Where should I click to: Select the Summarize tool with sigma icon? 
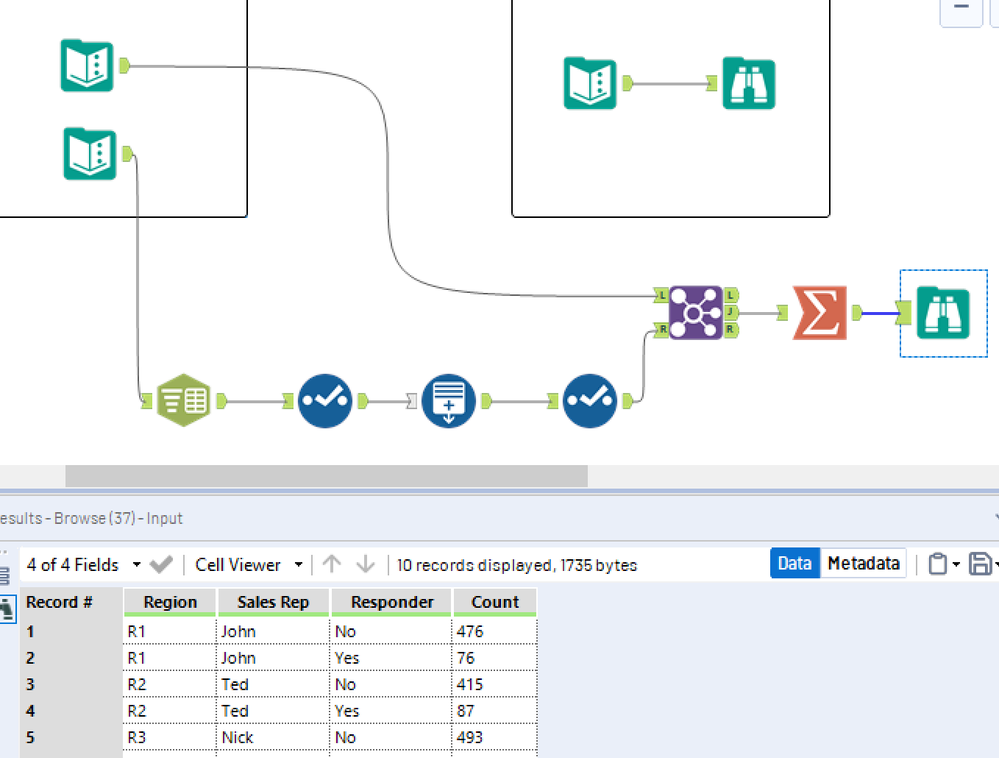(x=819, y=313)
